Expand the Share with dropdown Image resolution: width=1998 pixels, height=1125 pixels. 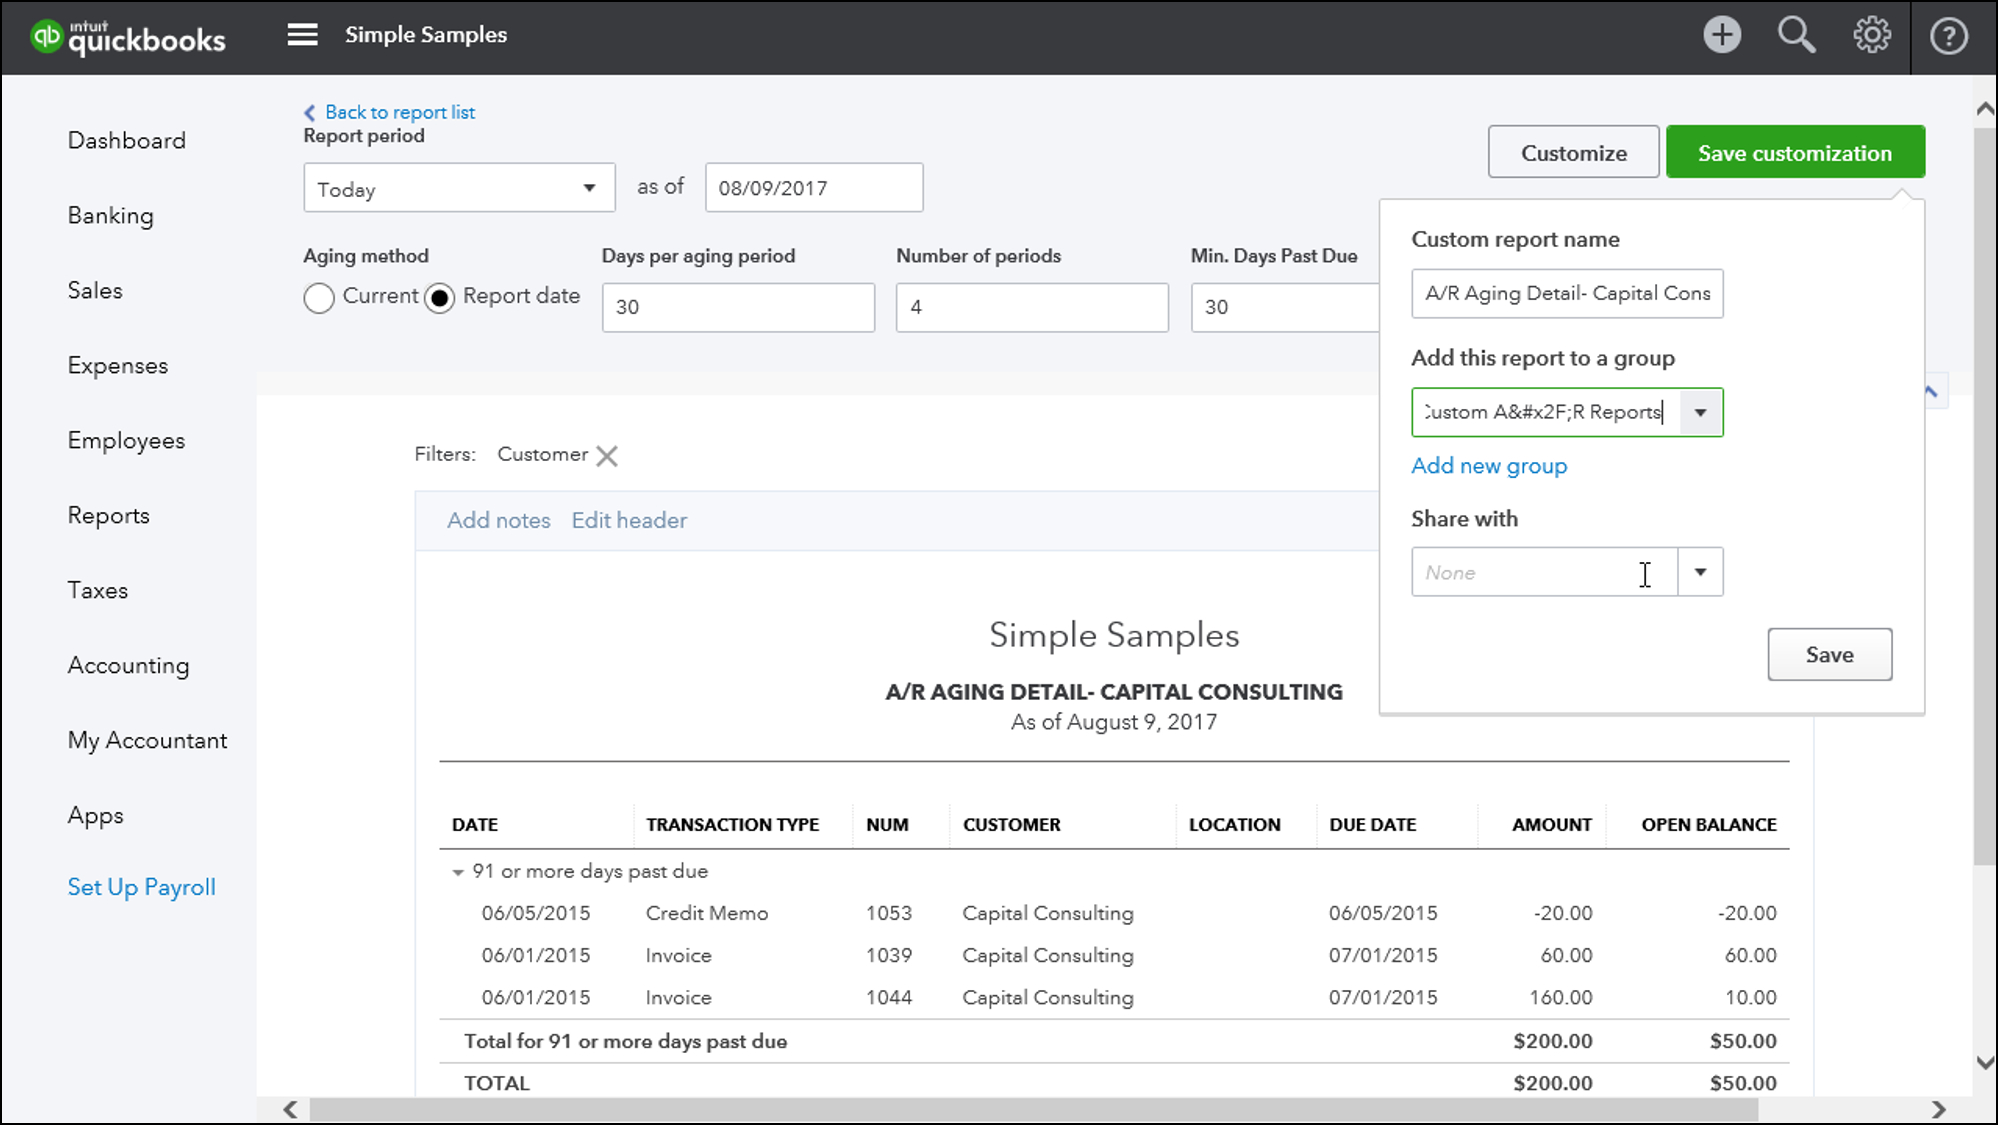1700,572
